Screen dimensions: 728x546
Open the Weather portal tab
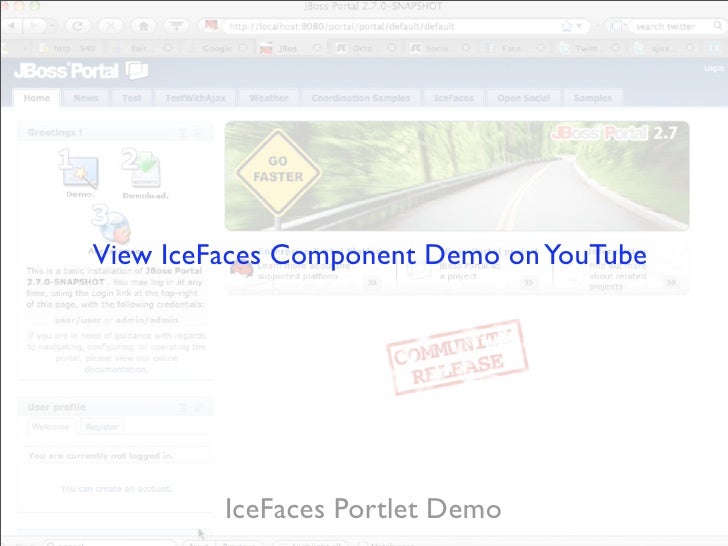click(x=268, y=98)
